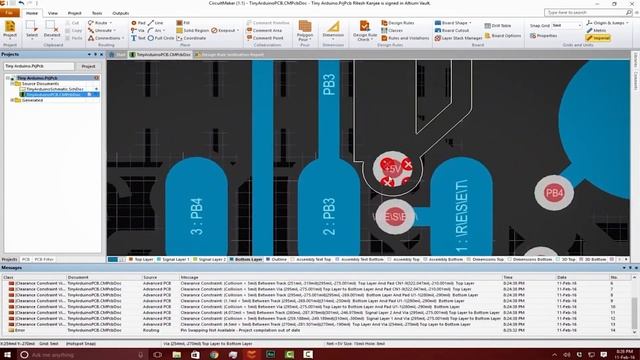Open the Drill Table tool
The height and width of the screenshot is (360, 640).
click(x=498, y=26)
